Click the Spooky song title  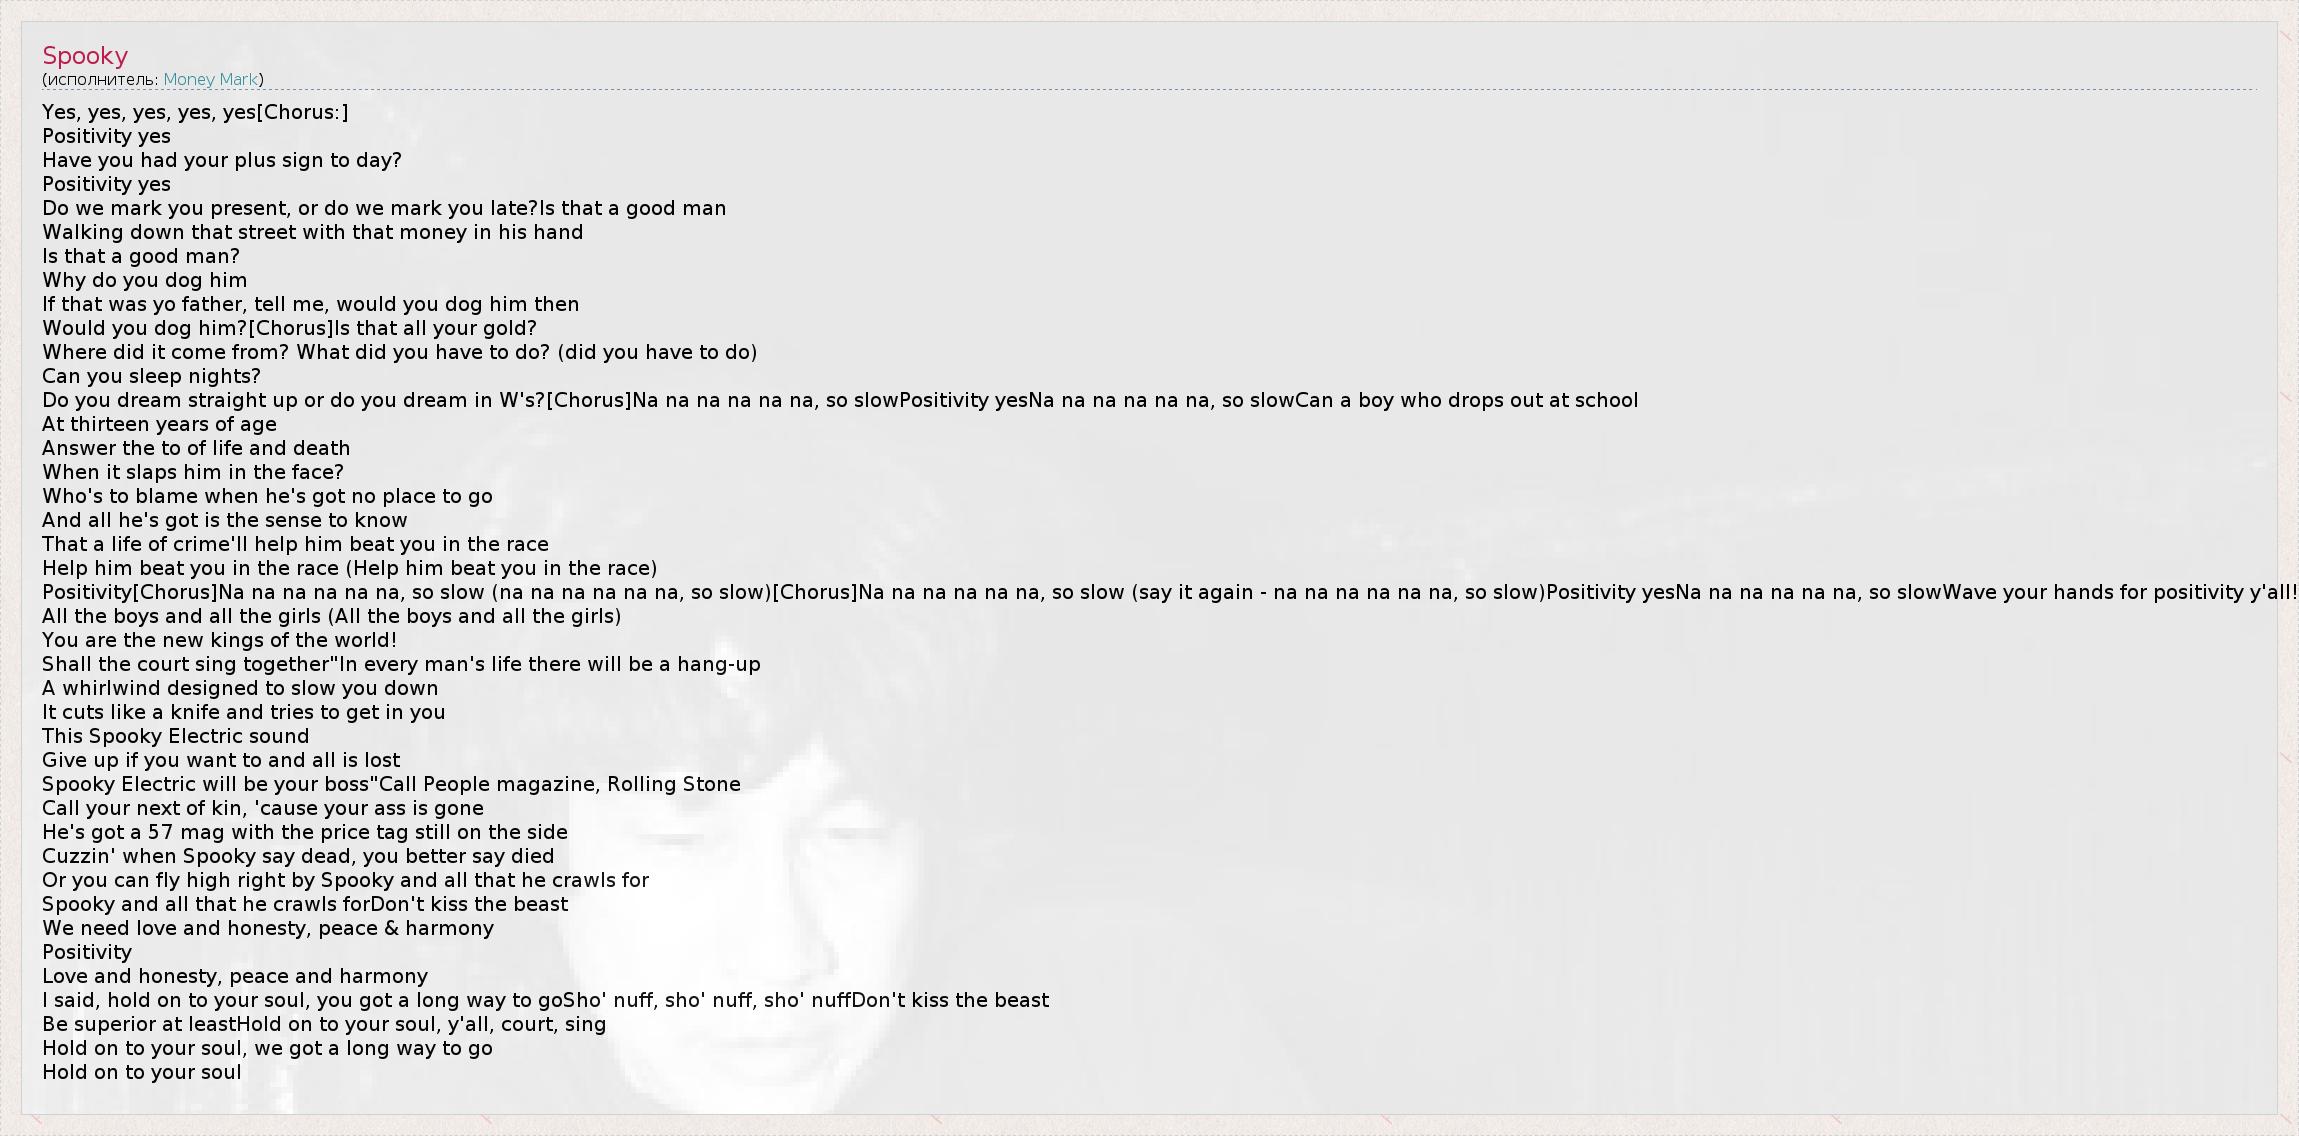coord(85,56)
